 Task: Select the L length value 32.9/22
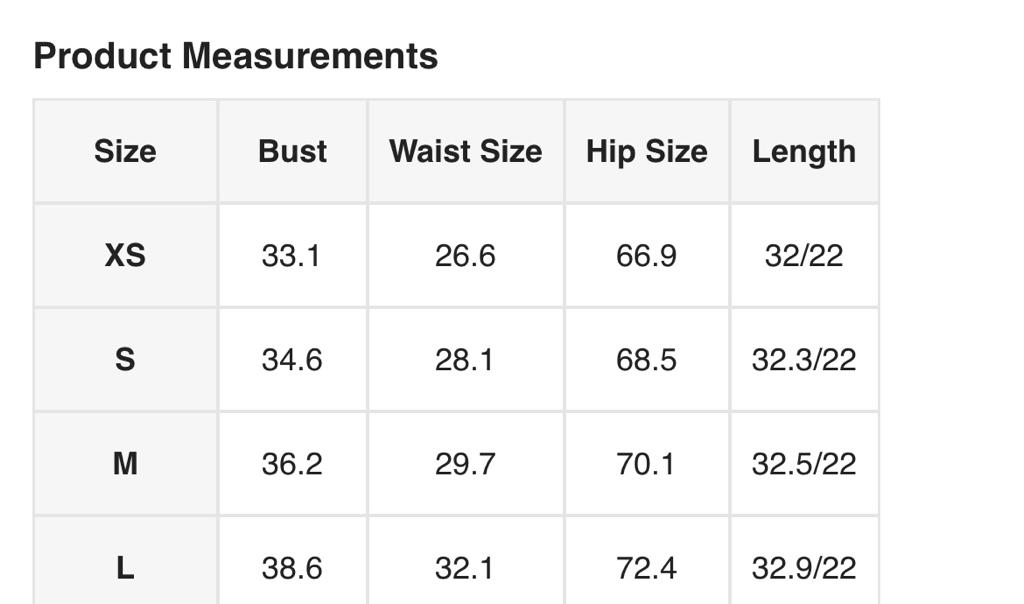click(804, 568)
